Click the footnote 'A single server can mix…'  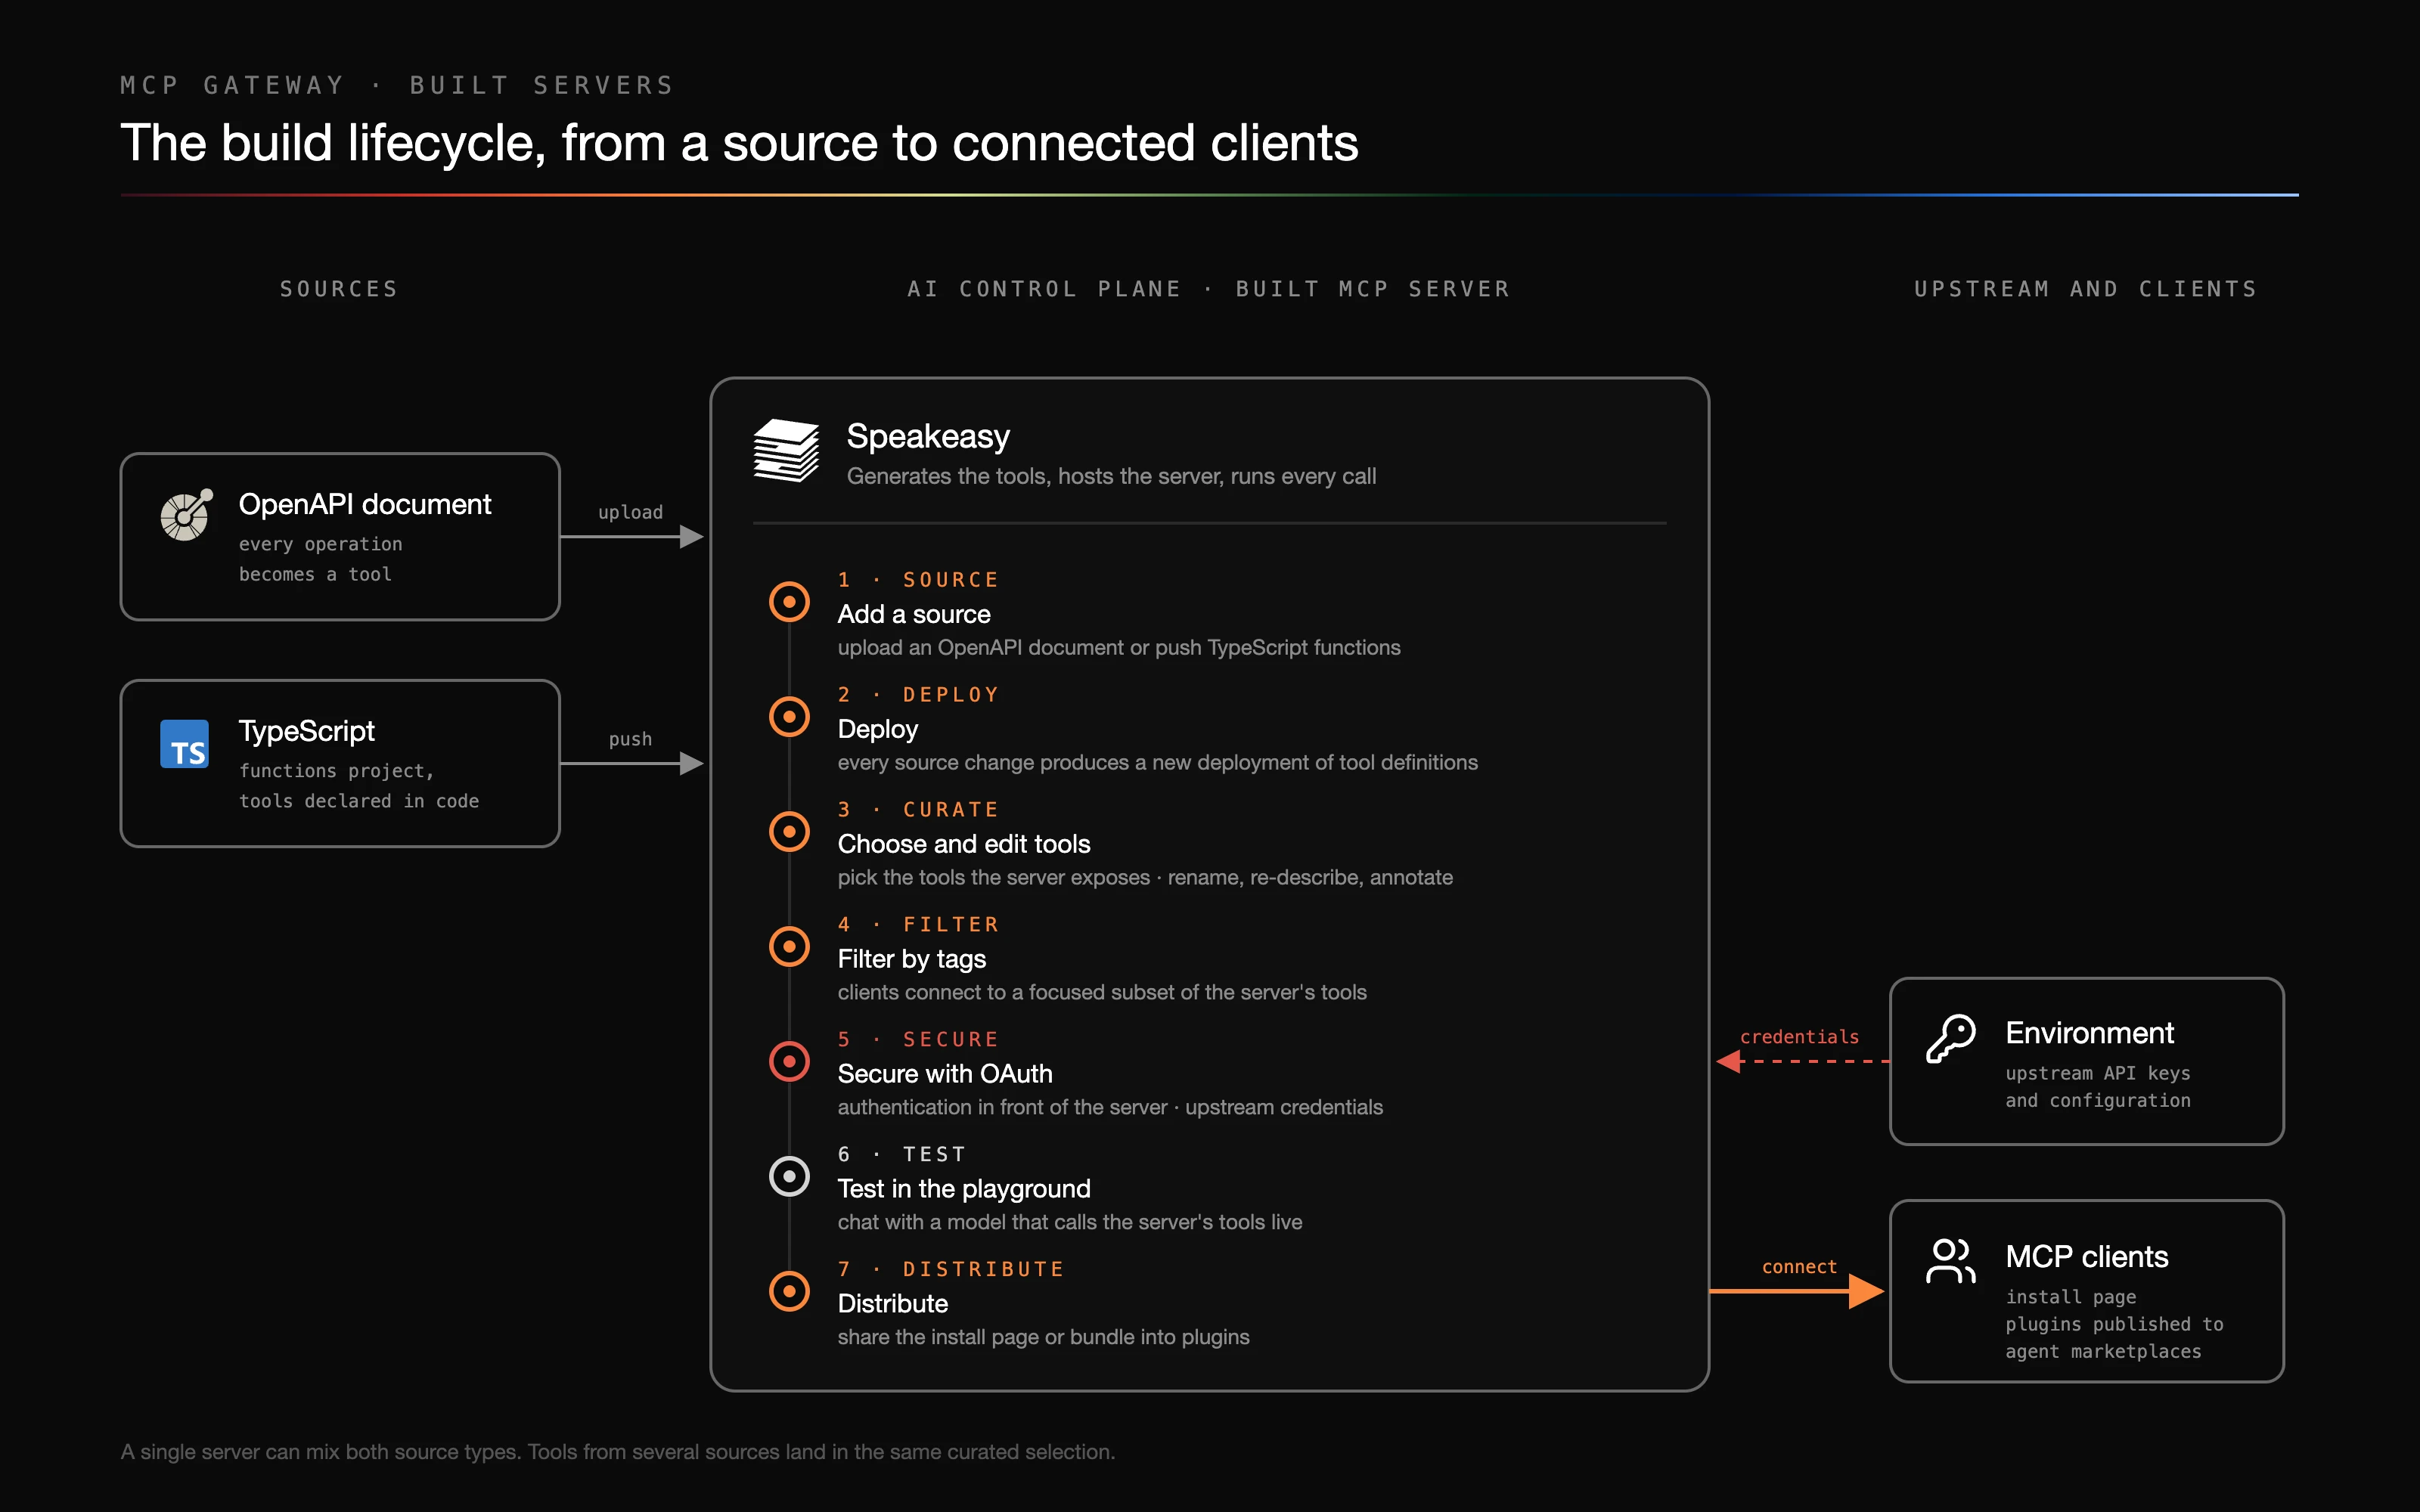pos(618,1452)
